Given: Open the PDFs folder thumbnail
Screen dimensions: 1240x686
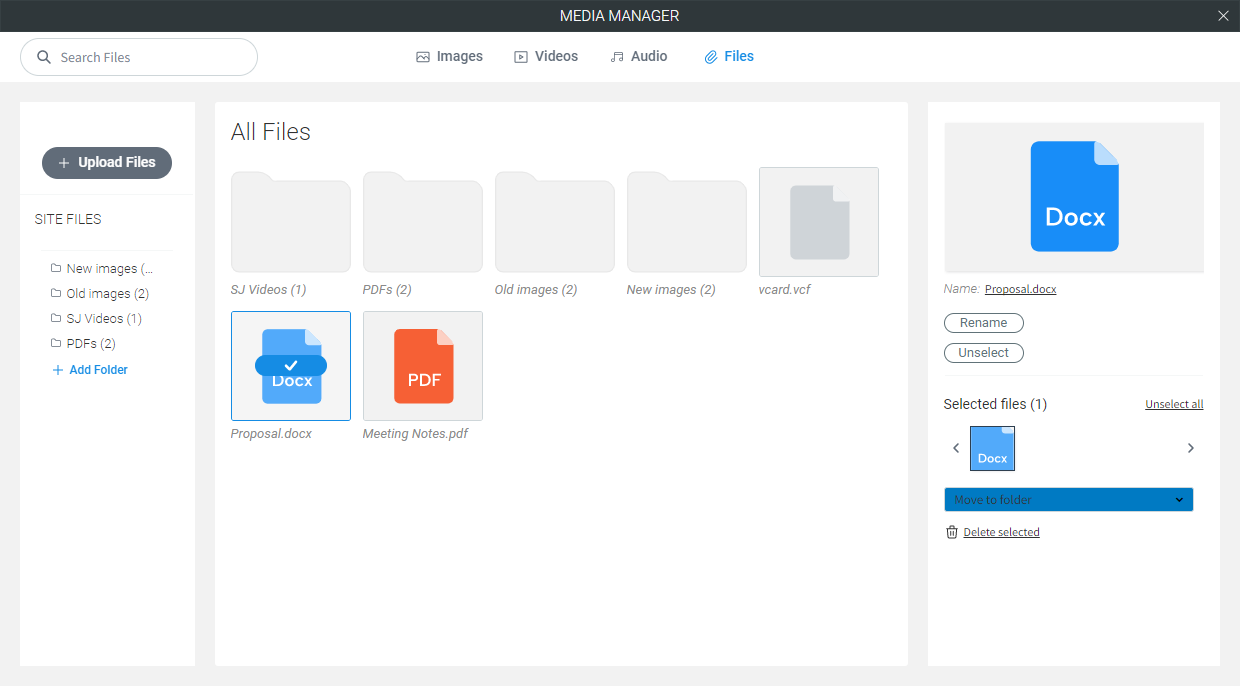Looking at the screenshot, I should (x=423, y=222).
